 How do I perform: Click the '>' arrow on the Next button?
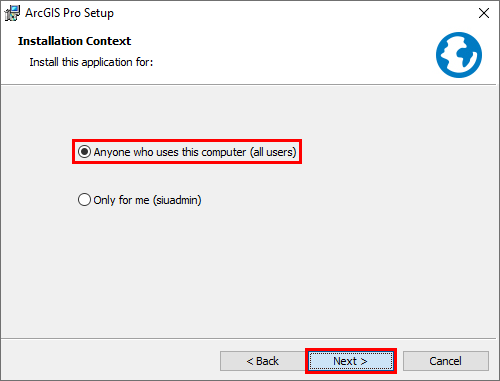coord(364,361)
